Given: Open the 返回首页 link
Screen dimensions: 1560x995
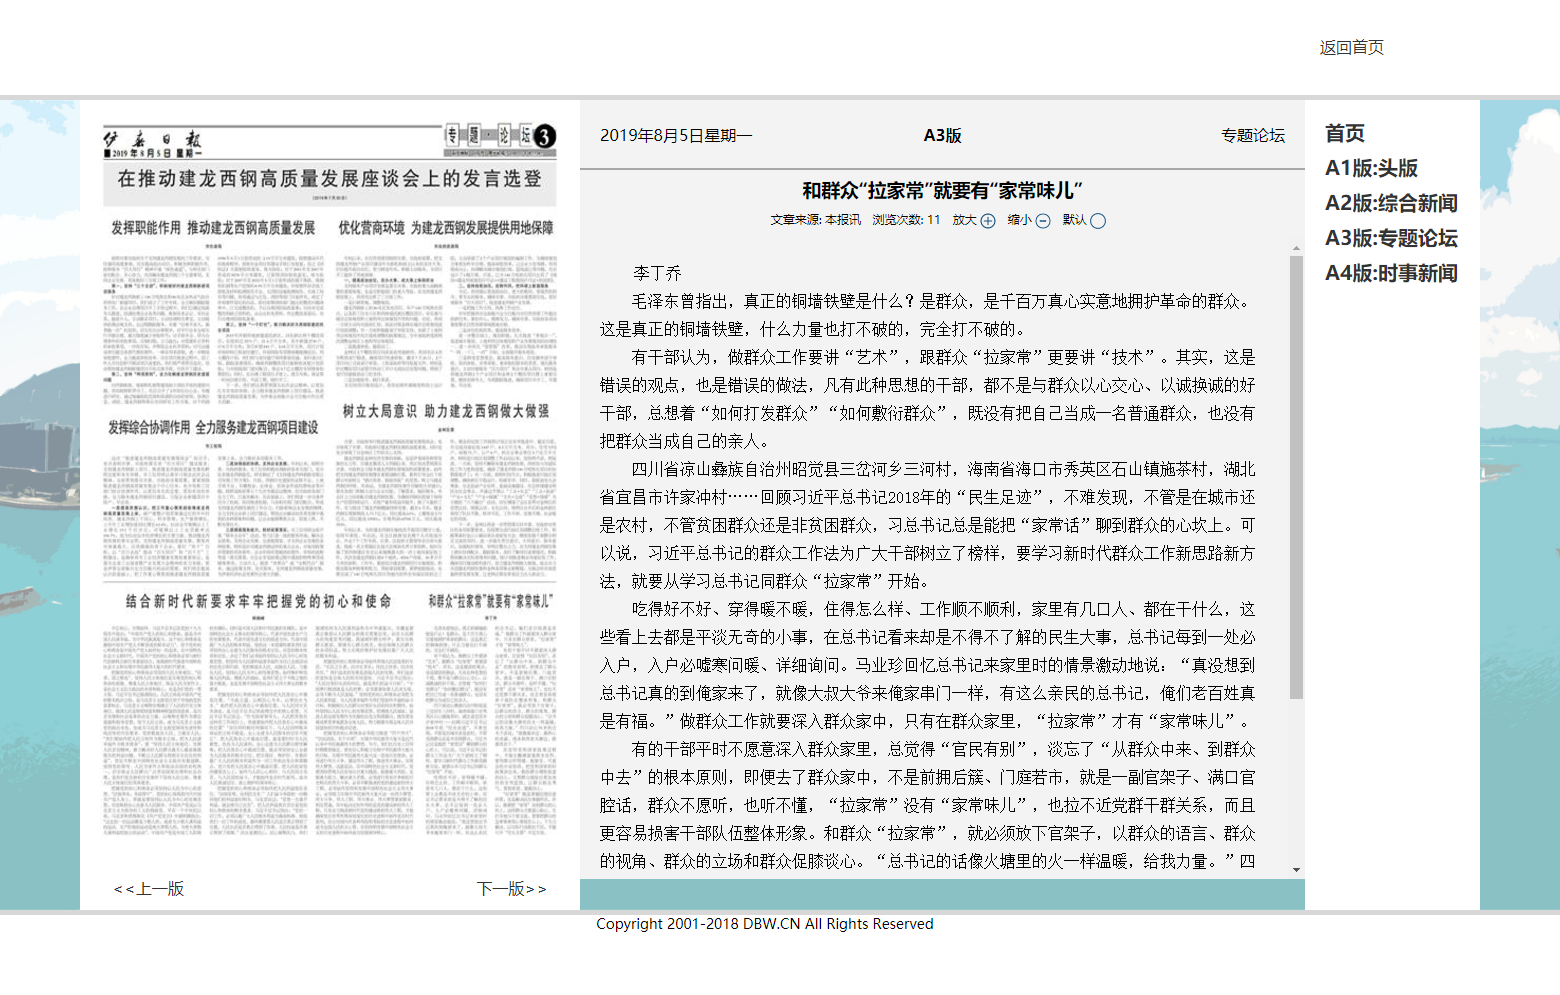Looking at the screenshot, I should (1351, 47).
